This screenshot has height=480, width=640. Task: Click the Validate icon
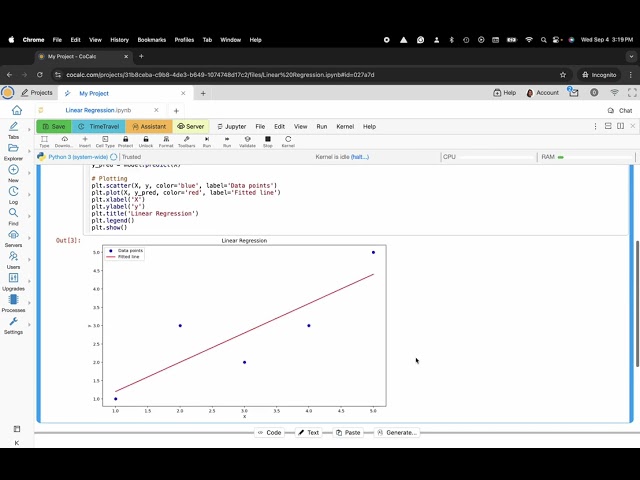(x=247, y=142)
